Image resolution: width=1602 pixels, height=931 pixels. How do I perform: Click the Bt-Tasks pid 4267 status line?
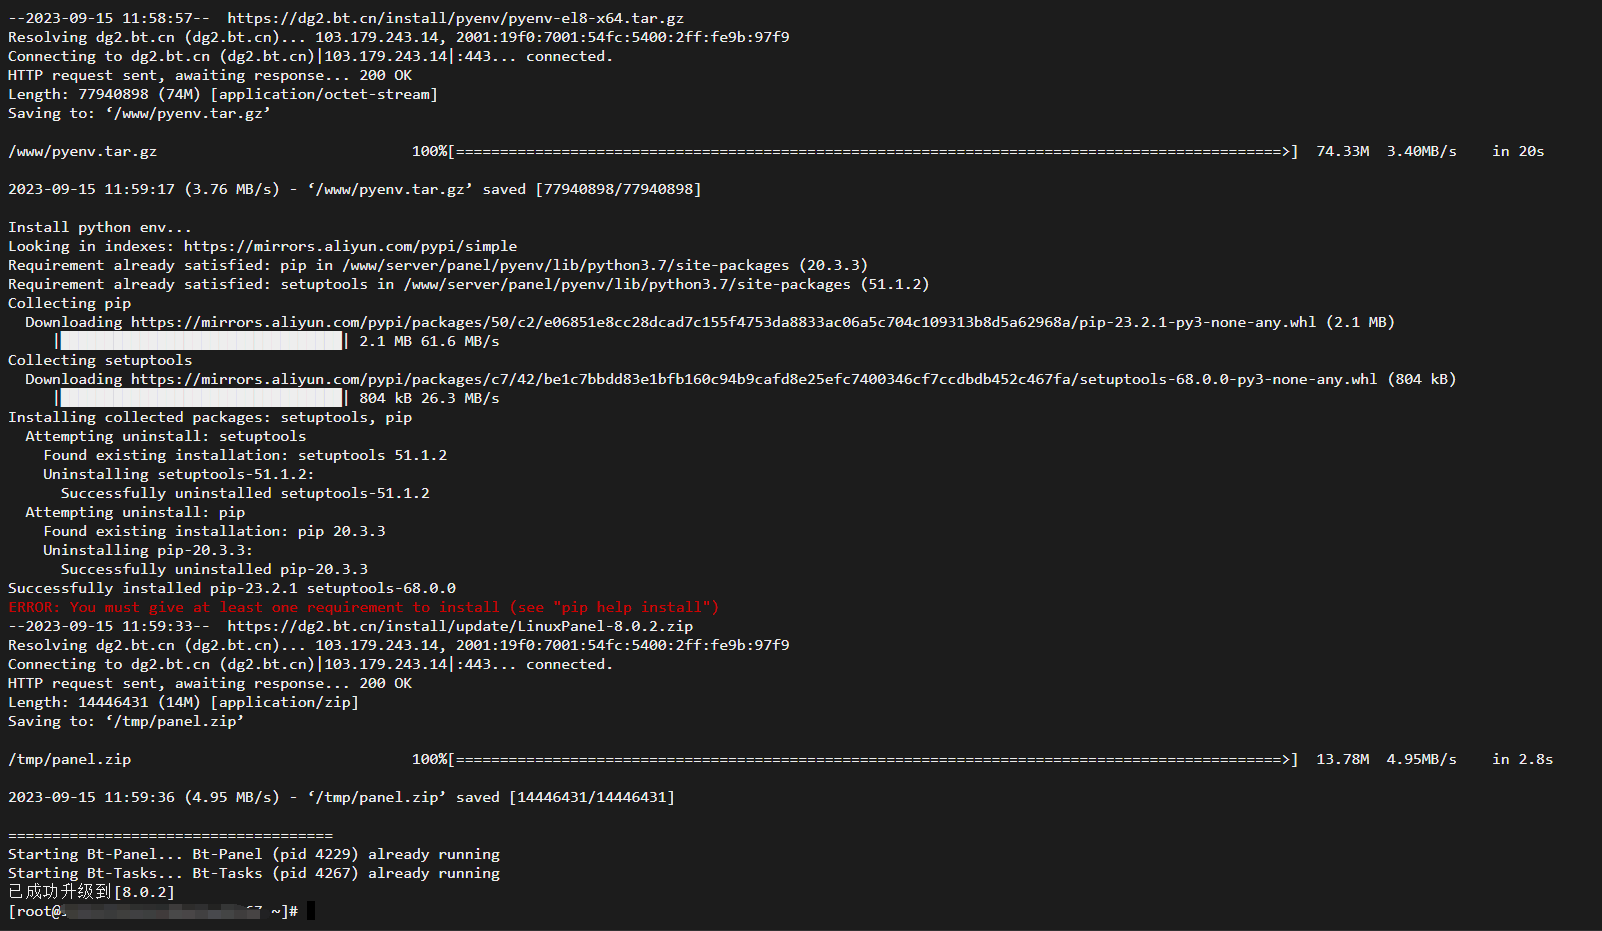pyautogui.click(x=254, y=873)
